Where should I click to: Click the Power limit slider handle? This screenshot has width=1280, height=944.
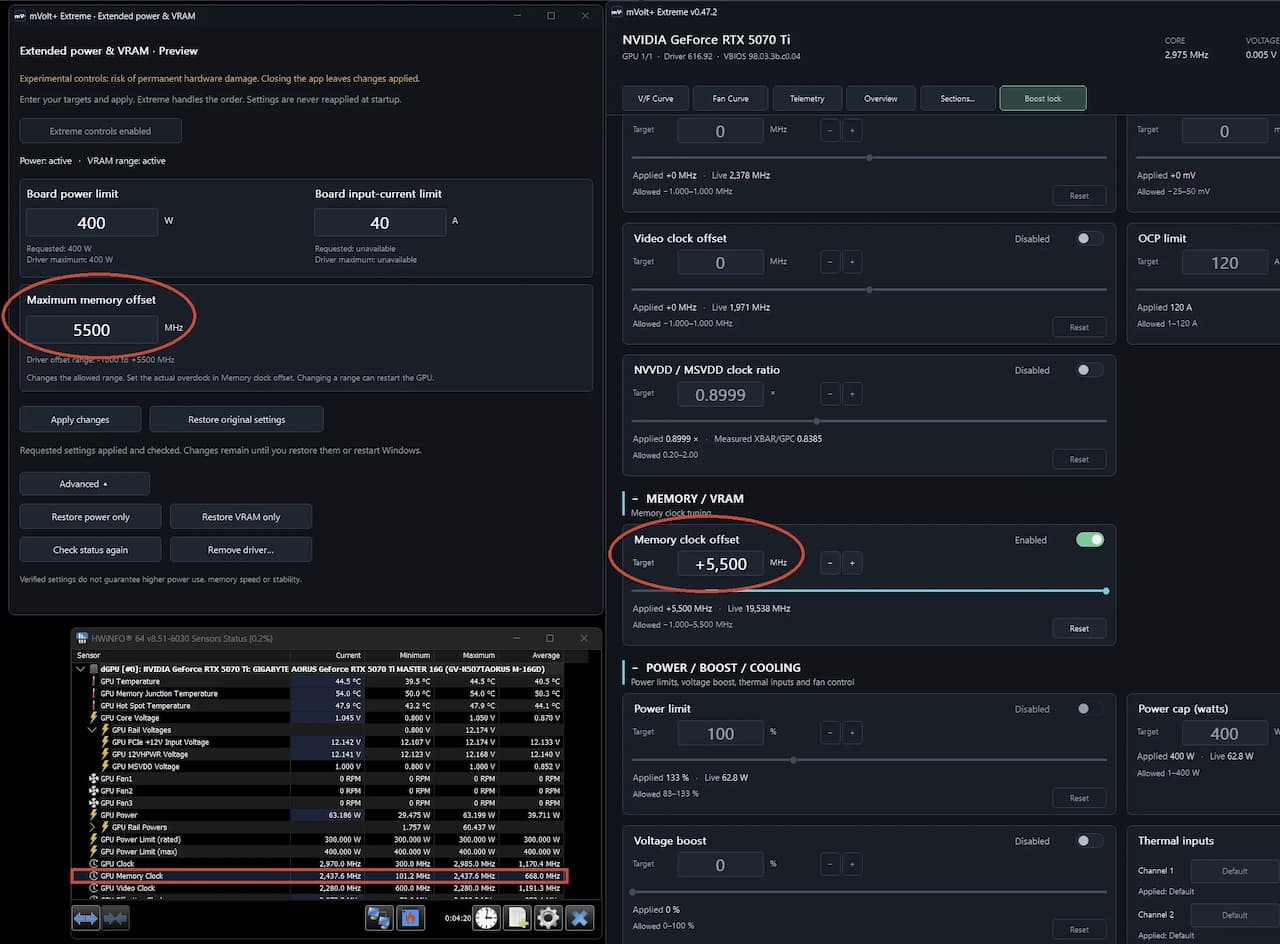[x=794, y=760]
